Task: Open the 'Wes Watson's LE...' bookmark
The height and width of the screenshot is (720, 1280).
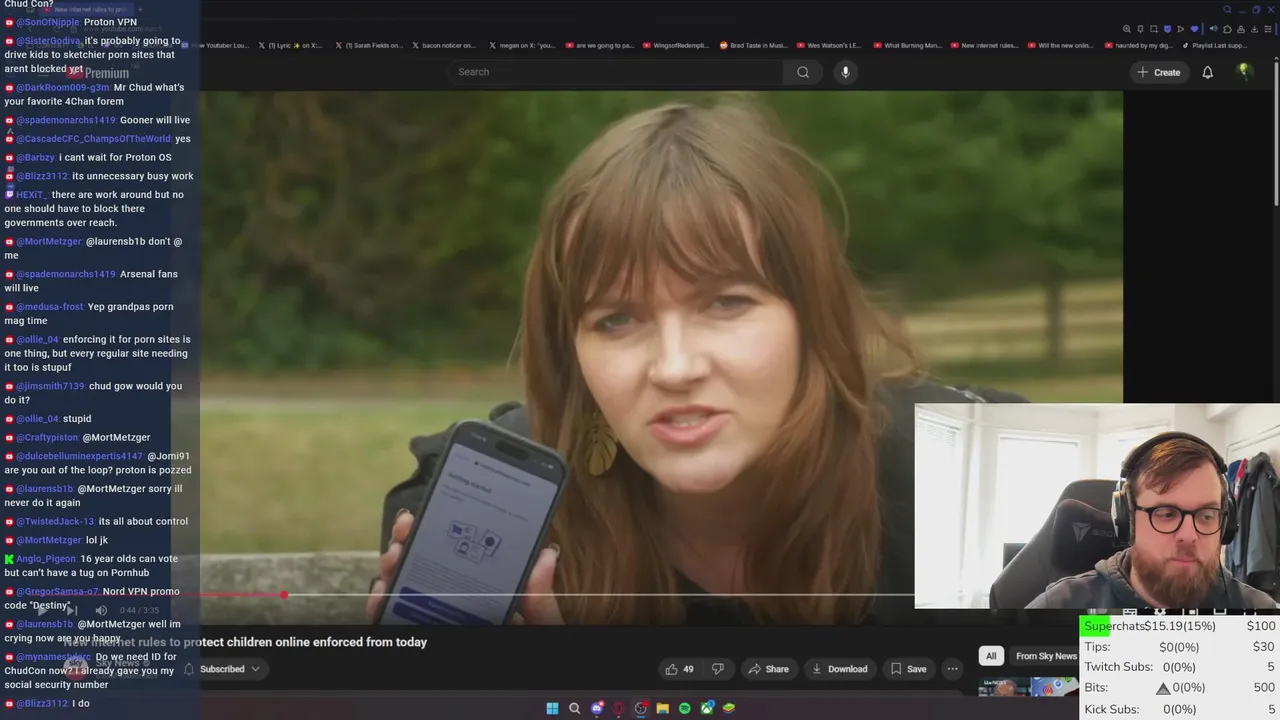Action: (x=828, y=45)
